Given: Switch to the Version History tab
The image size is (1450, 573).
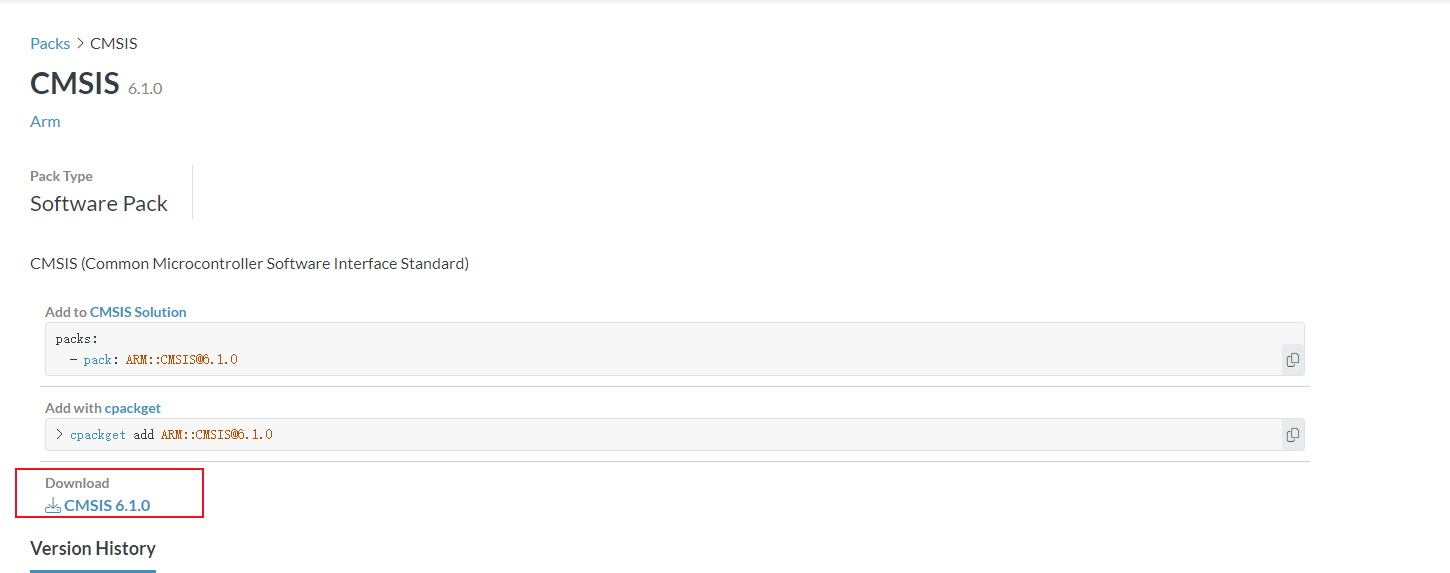Looking at the screenshot, I should 93,549.
